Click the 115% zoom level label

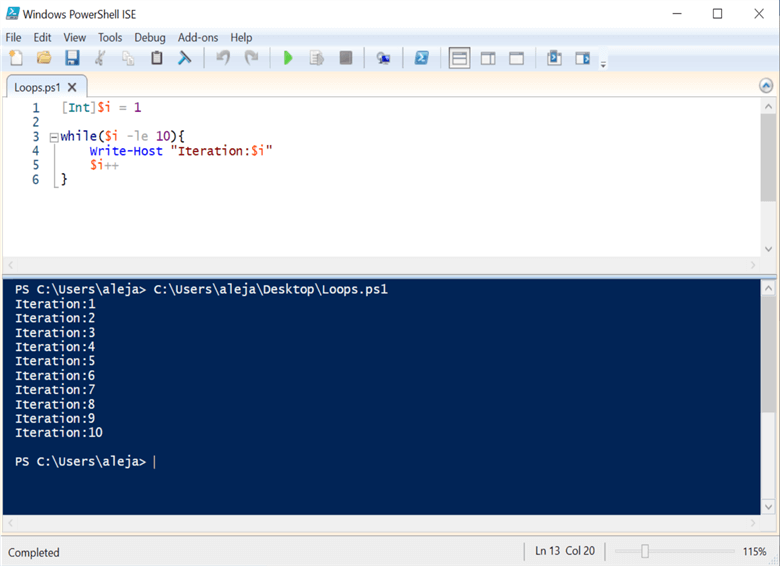[754, 552]
